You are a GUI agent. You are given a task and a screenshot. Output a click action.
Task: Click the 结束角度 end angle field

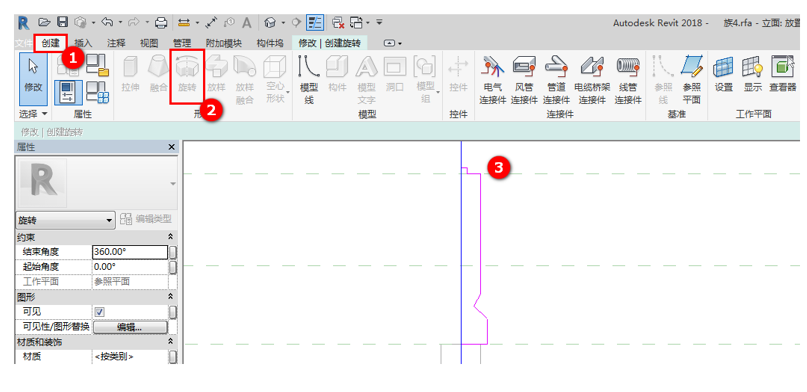point(130,252)
